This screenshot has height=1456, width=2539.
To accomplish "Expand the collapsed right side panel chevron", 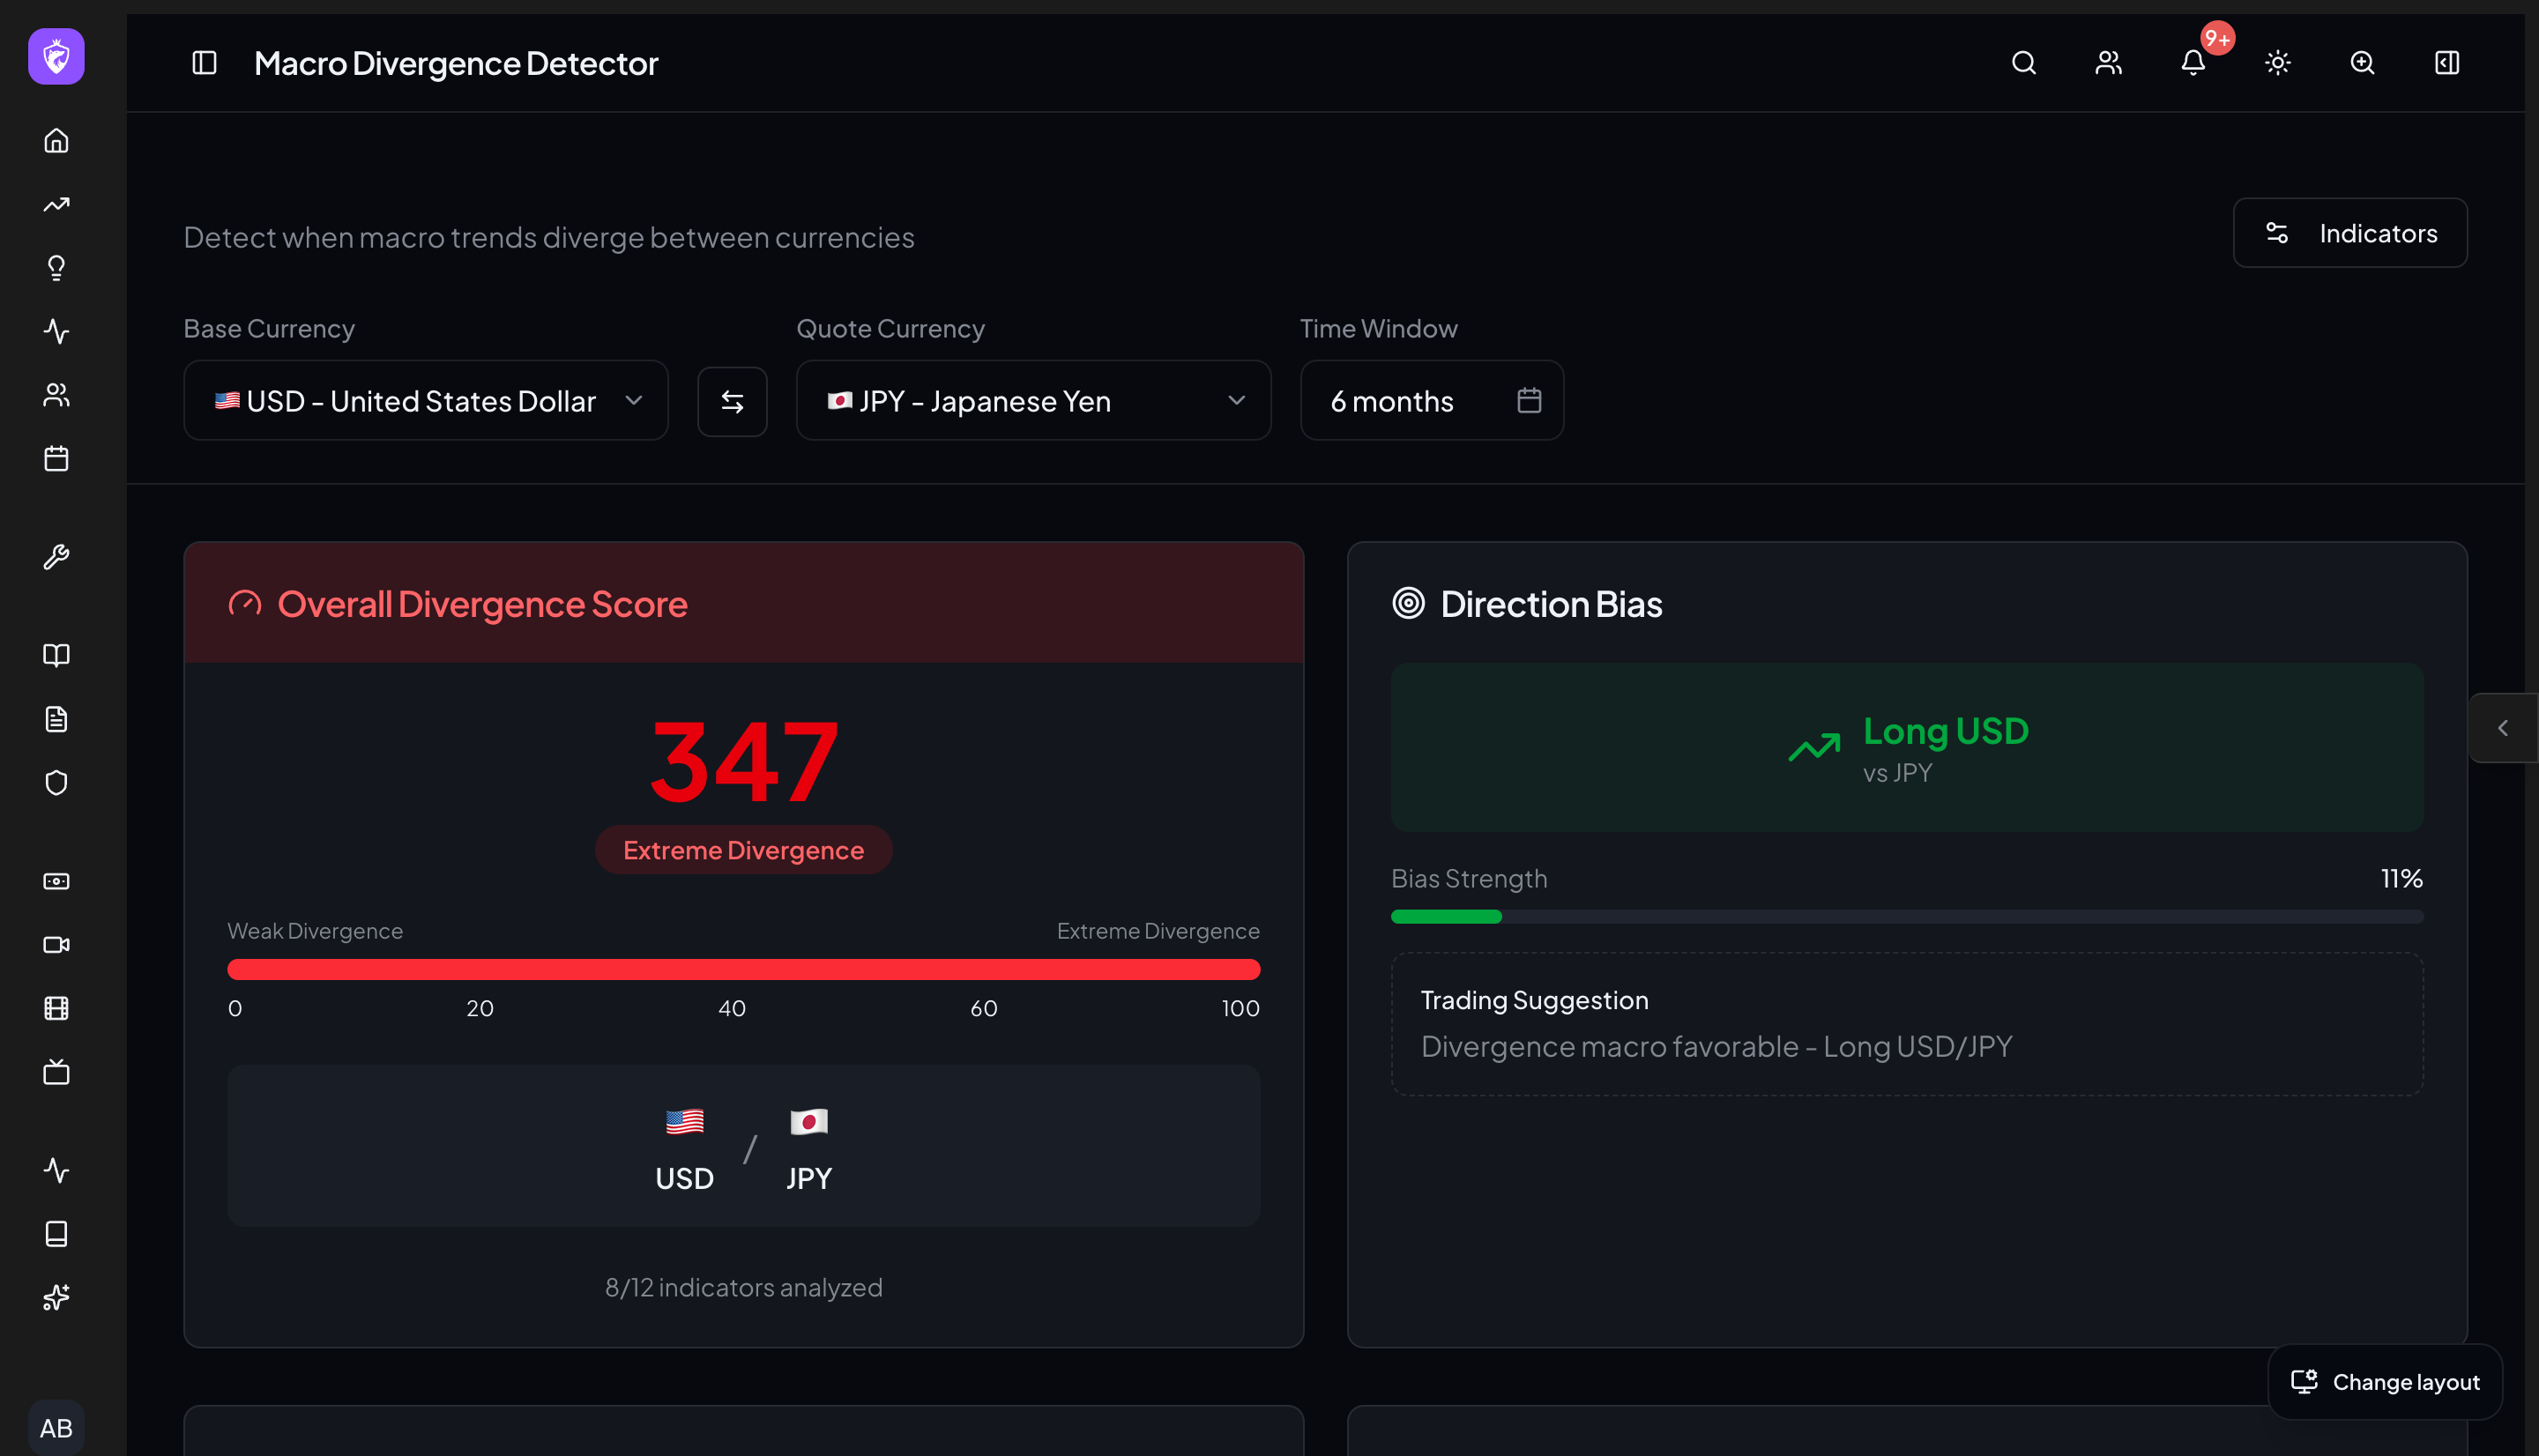I will pos(2503,728).
